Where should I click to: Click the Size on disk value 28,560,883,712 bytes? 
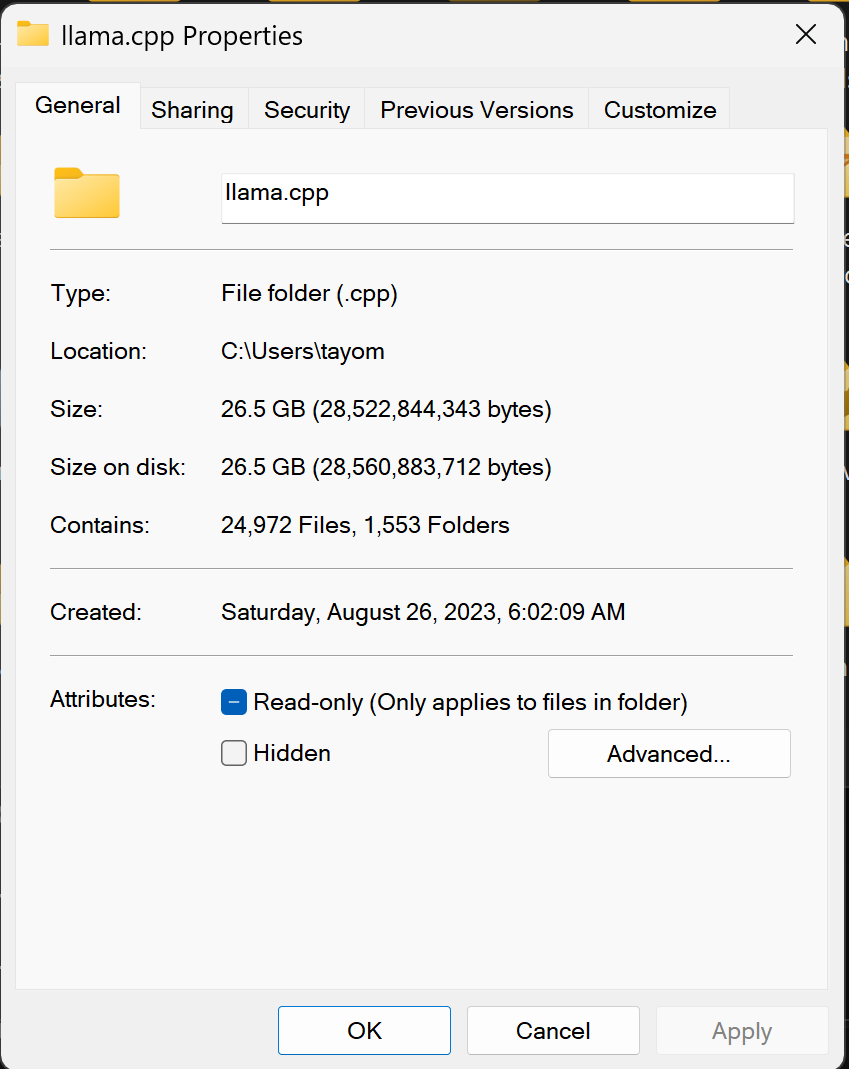click(386, 467)
